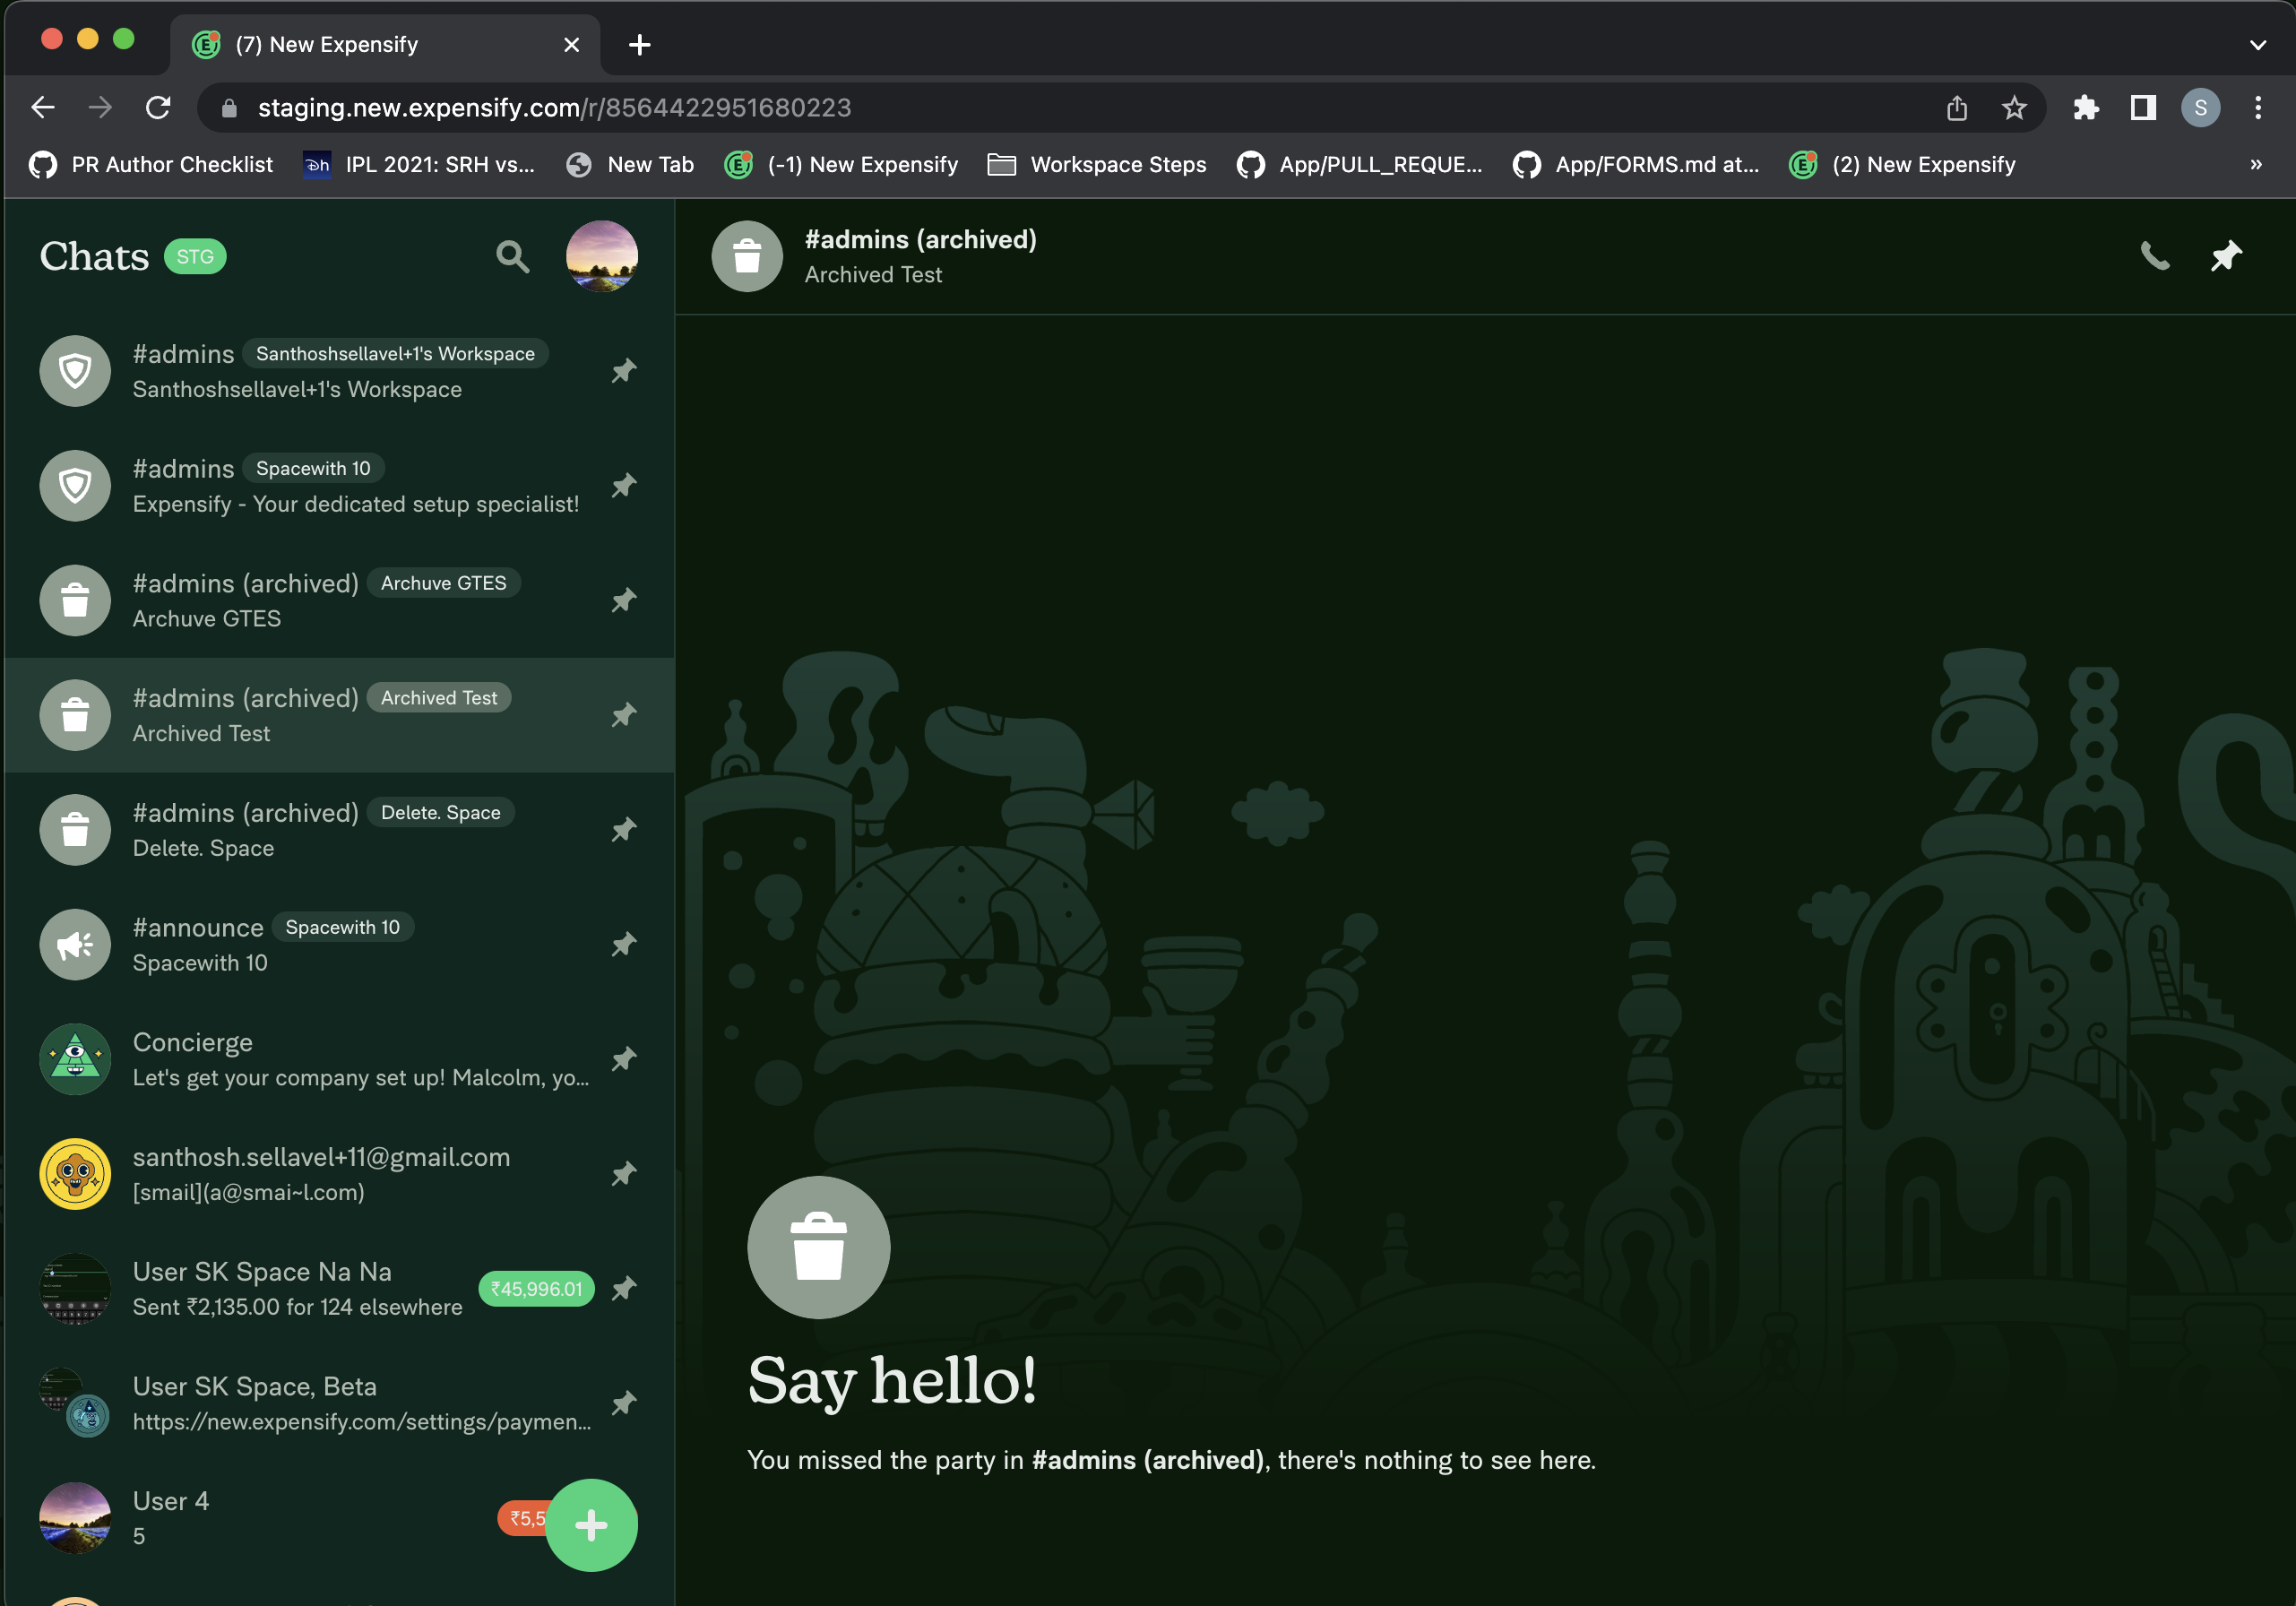This screenshot has width=2296, height=1606.
Task: Toggle pin for #announce Spacewith 10 chat
Action: 624,944
